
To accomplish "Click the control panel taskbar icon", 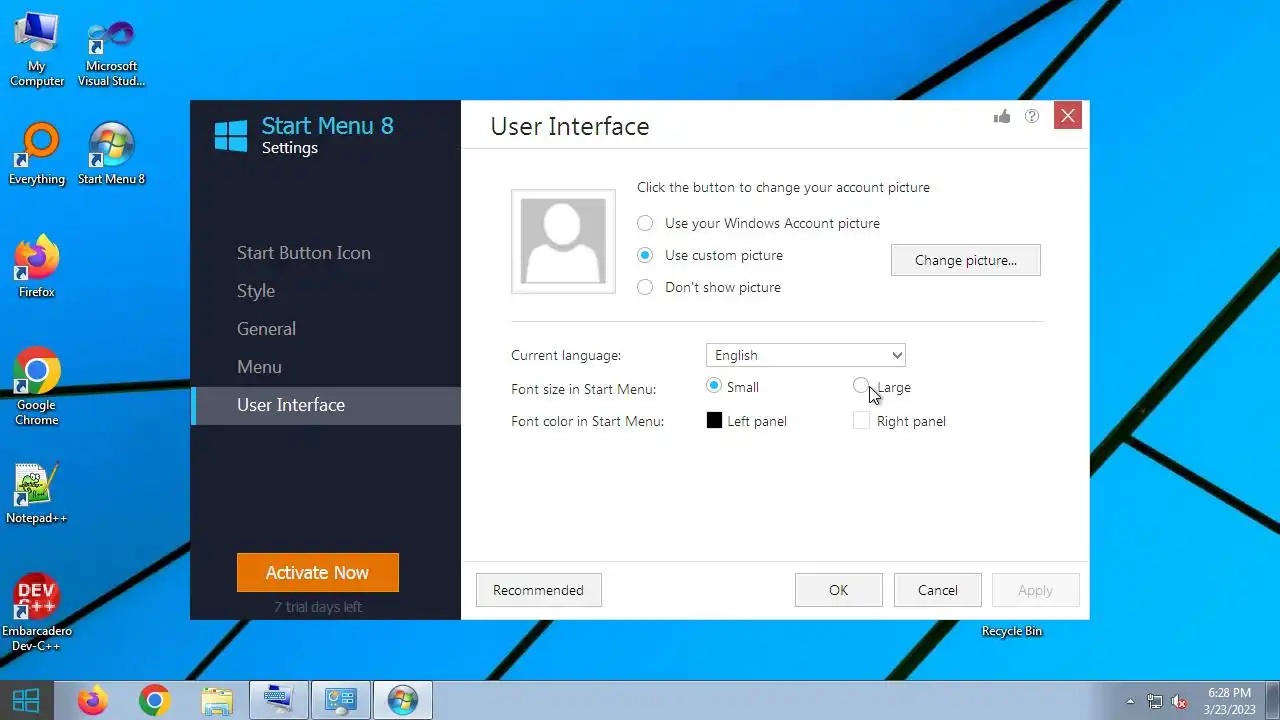I will coord(341,700).
